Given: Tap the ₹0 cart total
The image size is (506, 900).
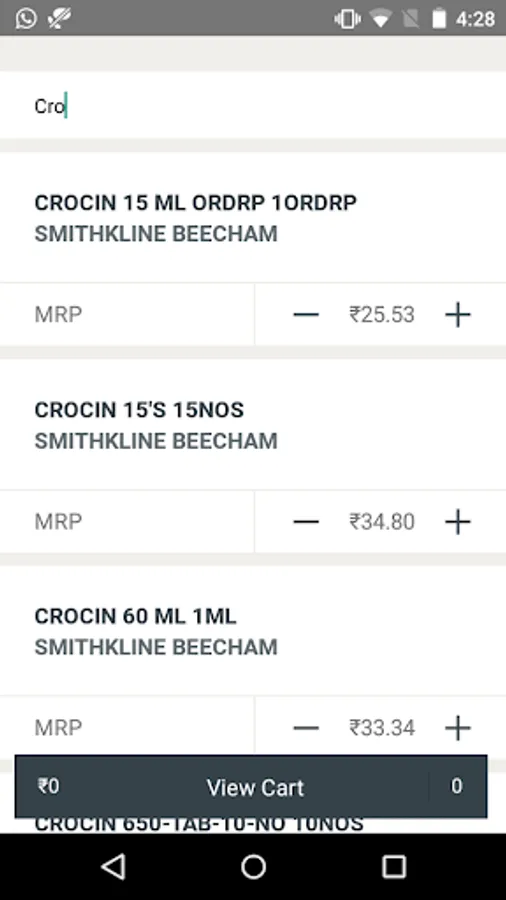Looking at the screenshot, I should 49,786.
